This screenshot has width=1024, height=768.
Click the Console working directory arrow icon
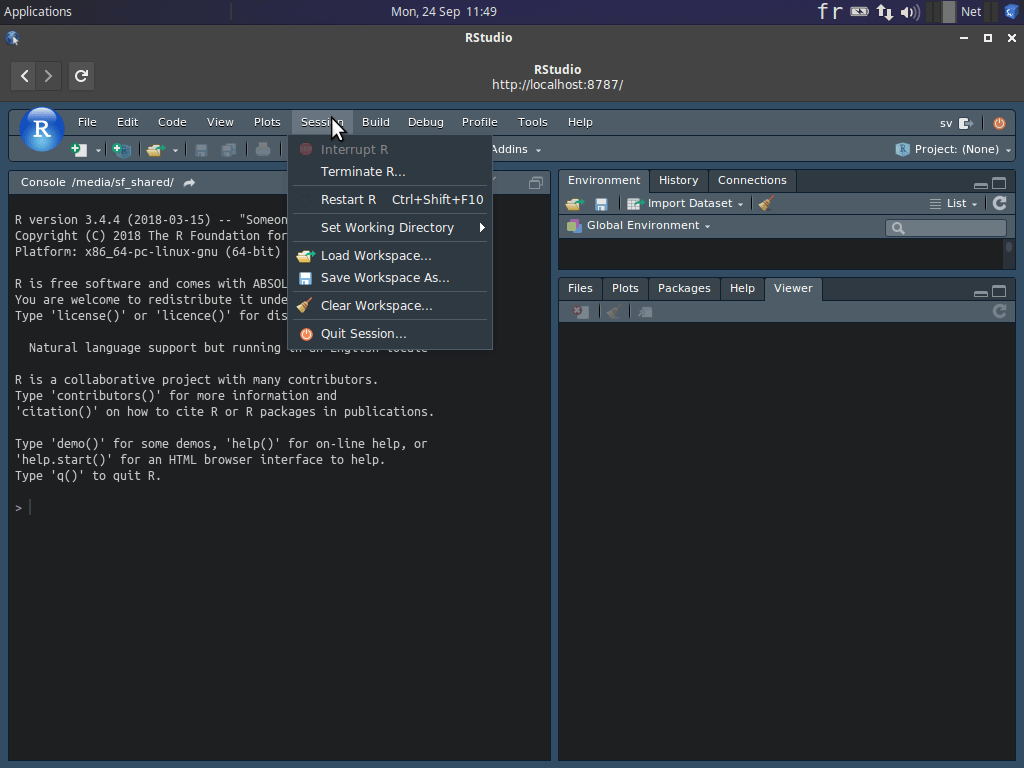[189, 183]
